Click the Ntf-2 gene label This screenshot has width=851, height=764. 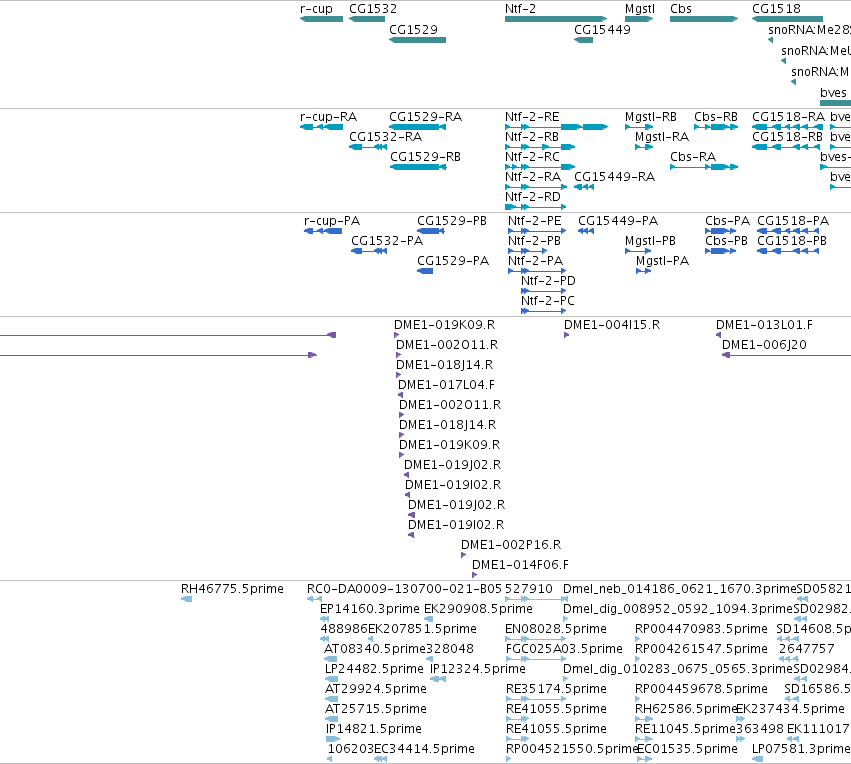pyautogui.click(x=520, y=9)
